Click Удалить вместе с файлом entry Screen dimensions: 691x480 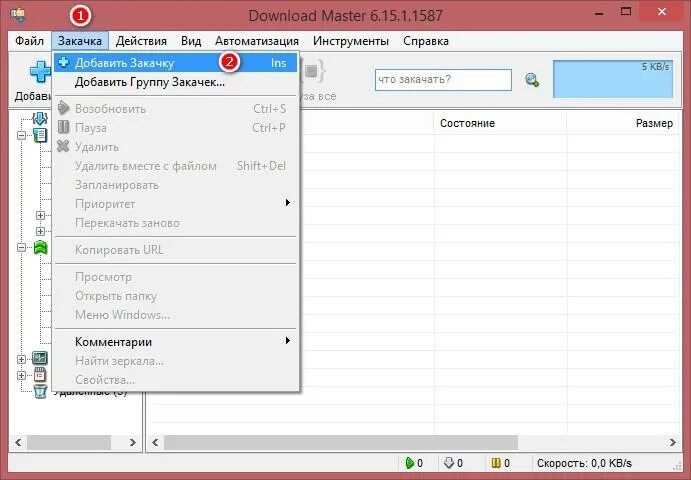click(175, 166)
